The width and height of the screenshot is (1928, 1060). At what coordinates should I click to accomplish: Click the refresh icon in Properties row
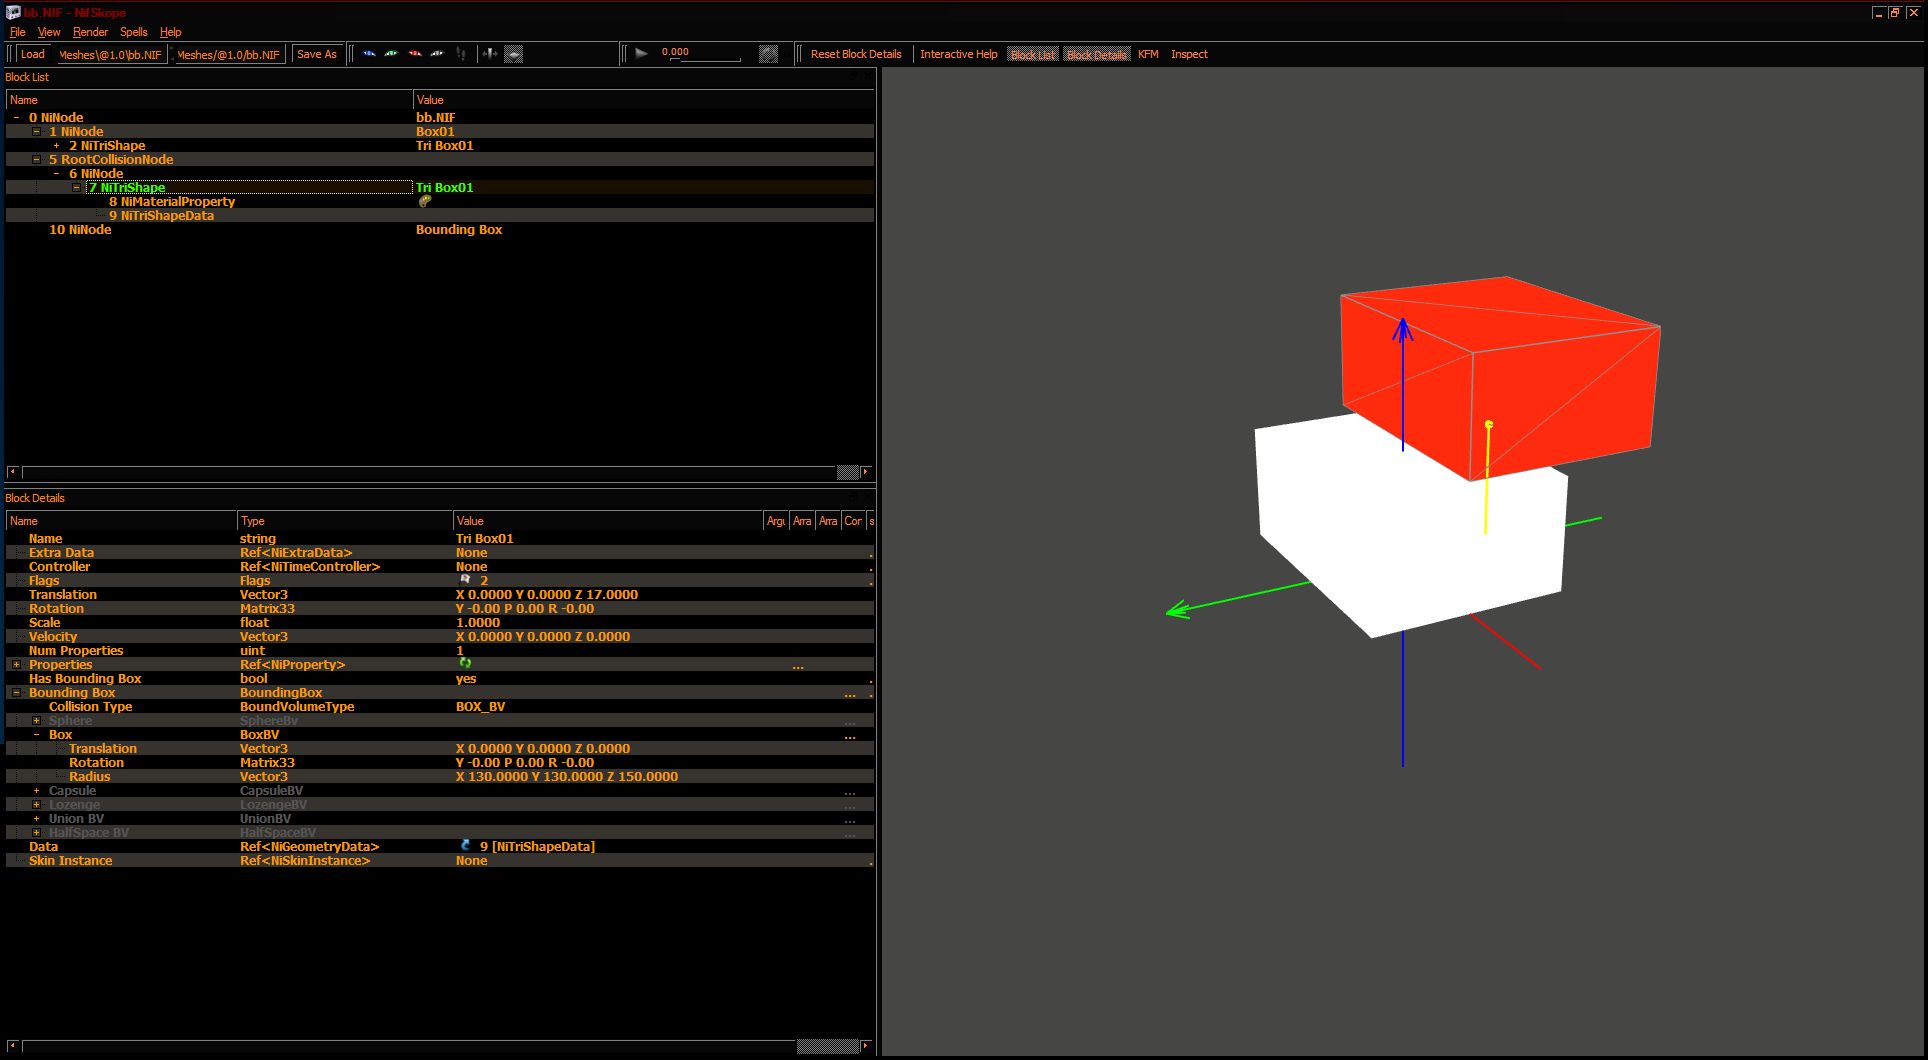pos(465,663)
